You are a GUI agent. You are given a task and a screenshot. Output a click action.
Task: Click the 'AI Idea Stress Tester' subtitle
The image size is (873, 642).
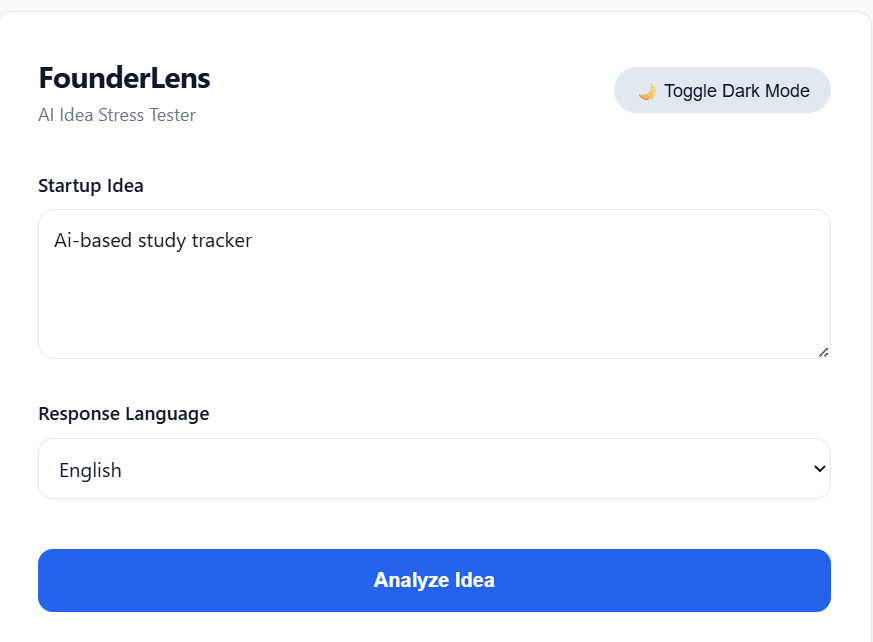point(117,115)
